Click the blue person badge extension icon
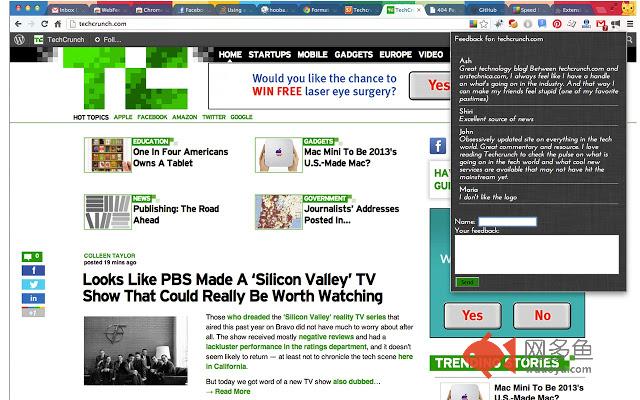 pyautogui.click(x=586, y=24)
